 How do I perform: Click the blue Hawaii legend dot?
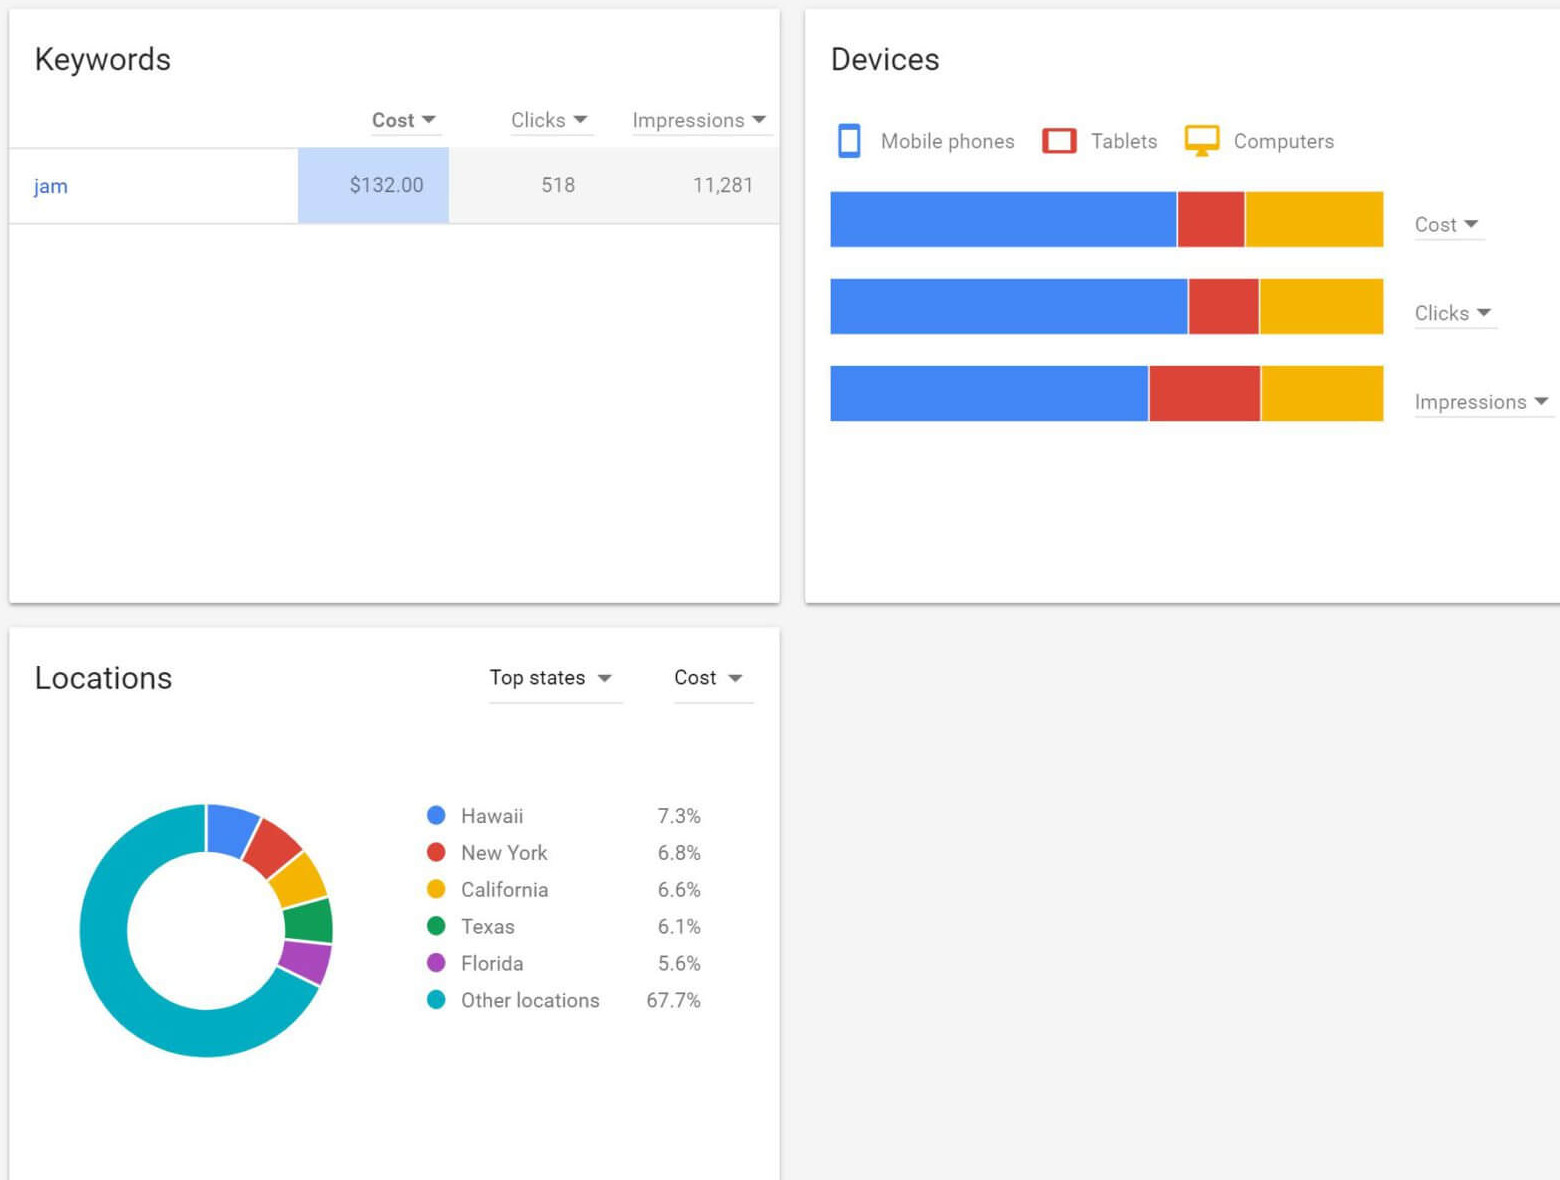[436, 815]
